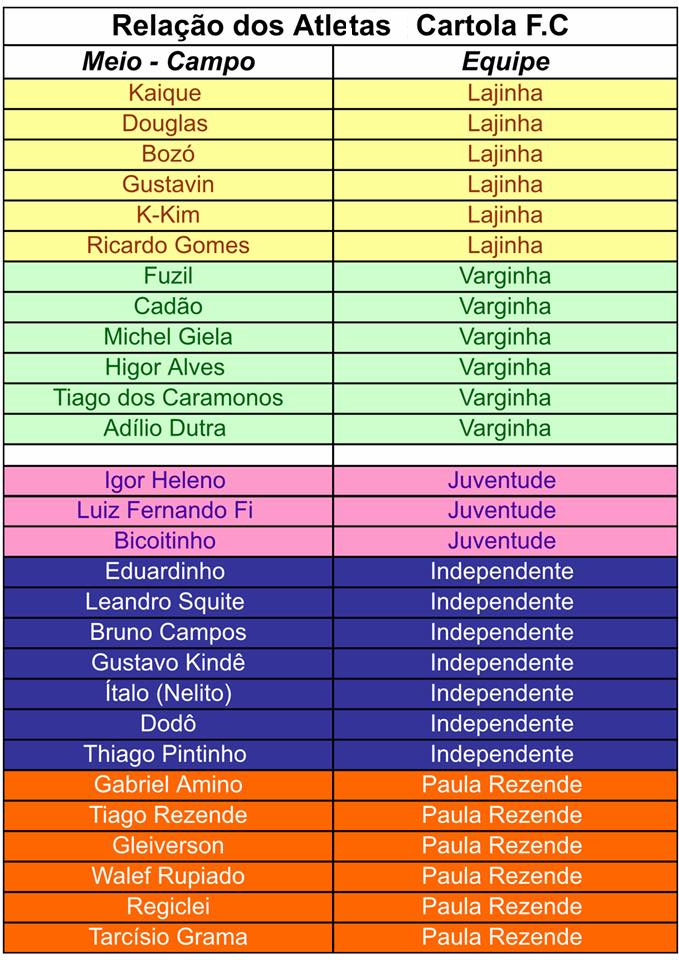Screen dimensions: 679x960
Task: Click the Adílio Dutra cell
Action: [168, 429]
